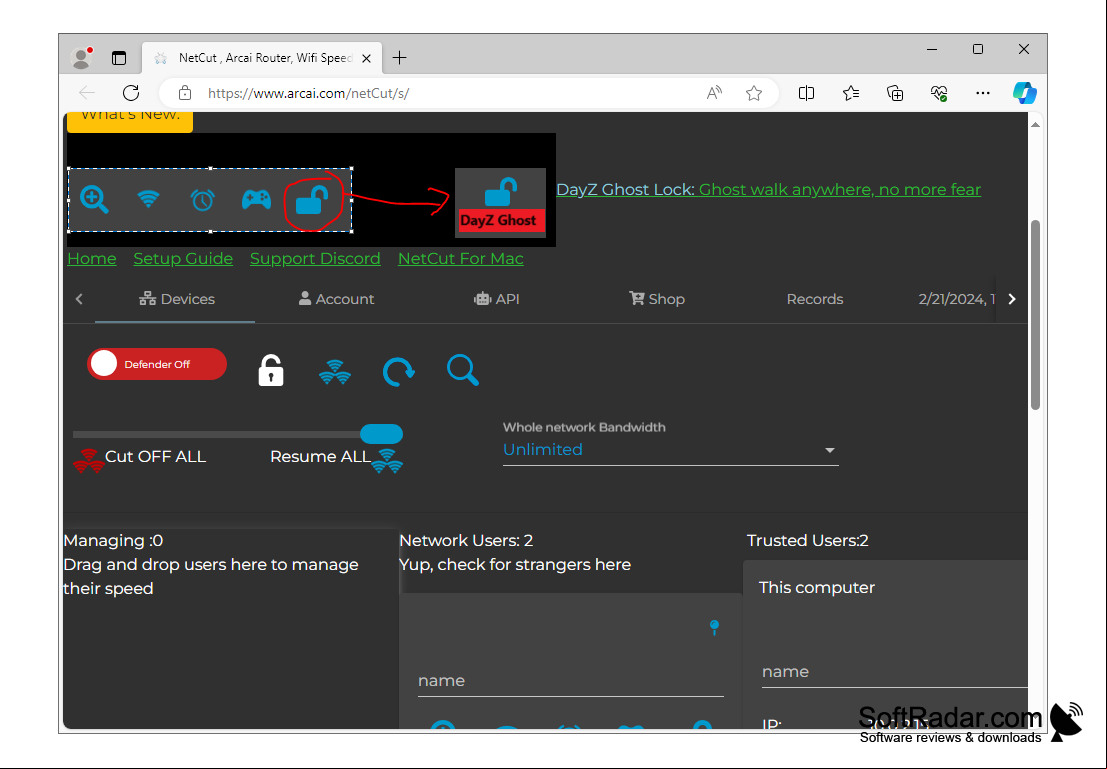
Task: Open the Home link
Action: click(x=92, y=258)
